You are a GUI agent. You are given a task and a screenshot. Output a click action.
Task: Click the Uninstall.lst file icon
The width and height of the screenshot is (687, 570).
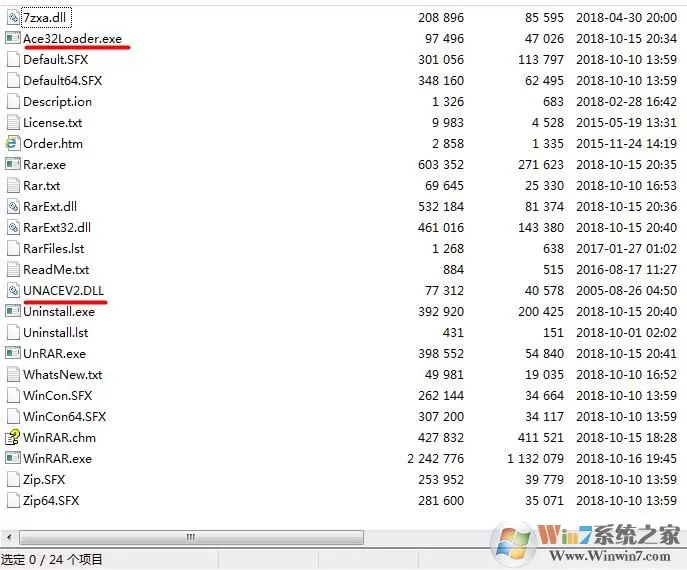click(x=13, y=333)
